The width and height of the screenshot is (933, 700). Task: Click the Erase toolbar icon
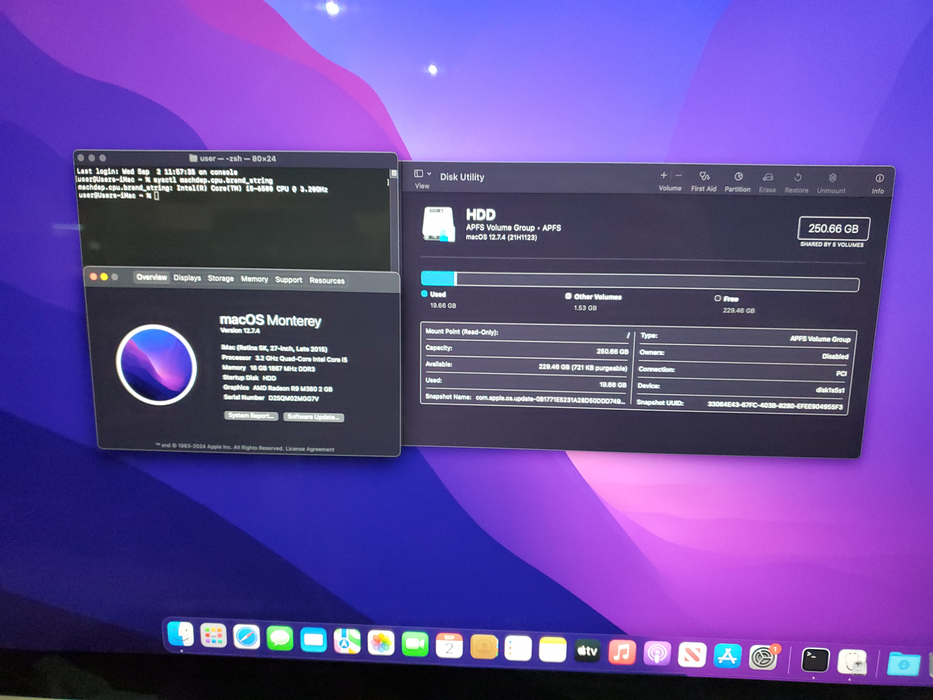768,177
